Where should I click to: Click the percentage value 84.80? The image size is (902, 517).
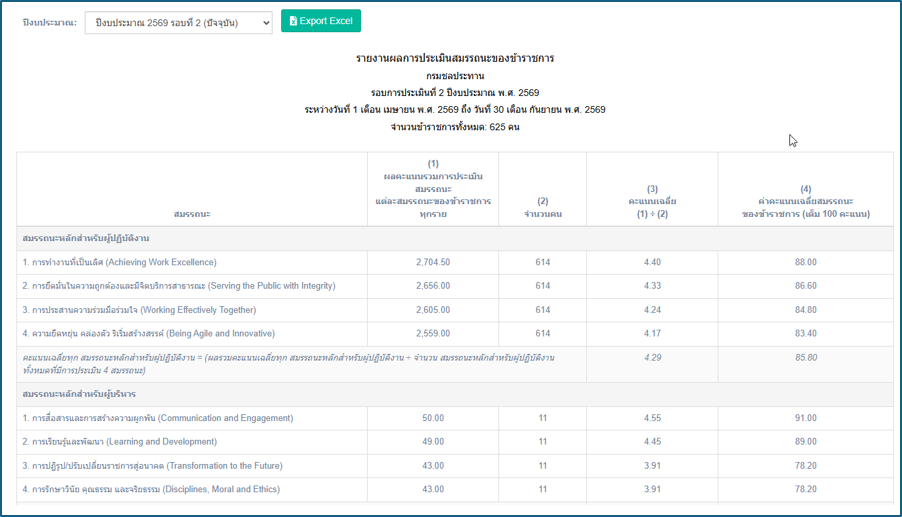[806, 310]
